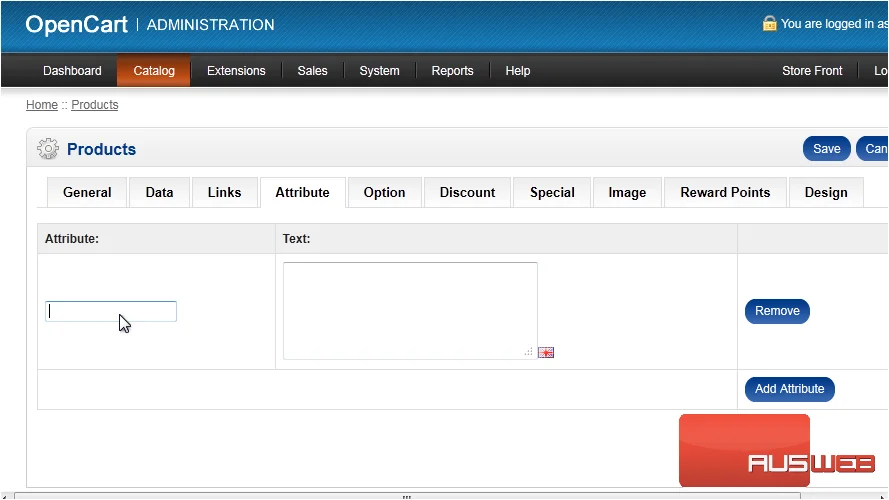Open the Catalog menu
Image resolution: width=889 pixels, height=500 pixels.
click(154, 71)
